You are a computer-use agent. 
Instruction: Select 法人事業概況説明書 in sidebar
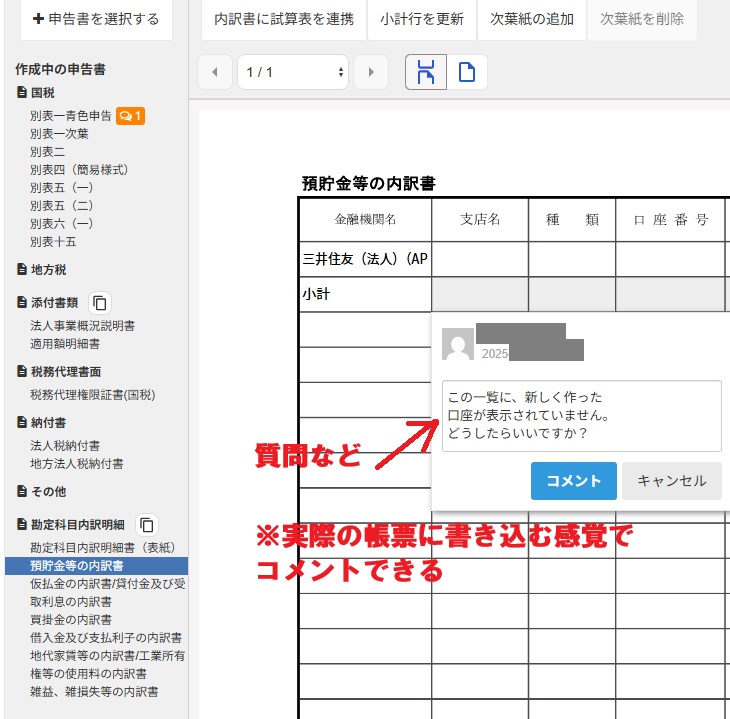point(83,326)
